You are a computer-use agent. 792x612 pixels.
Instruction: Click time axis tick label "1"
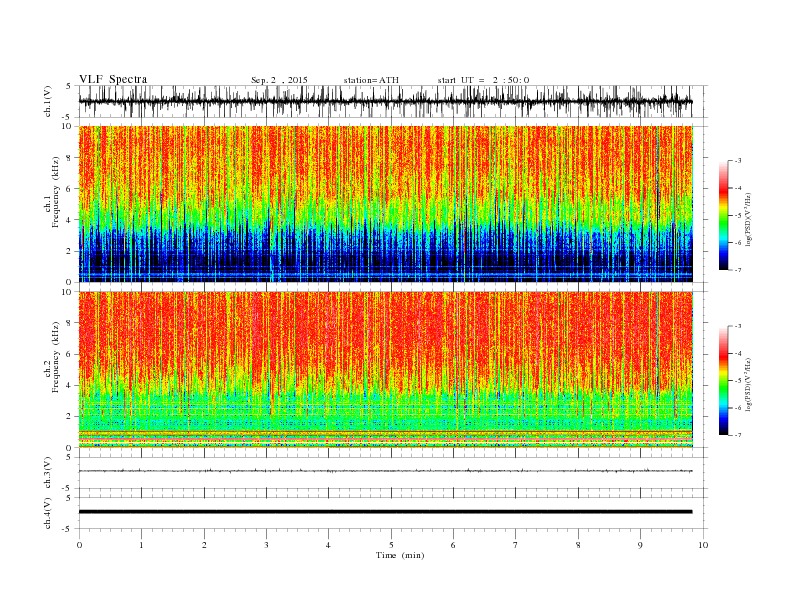142,545
